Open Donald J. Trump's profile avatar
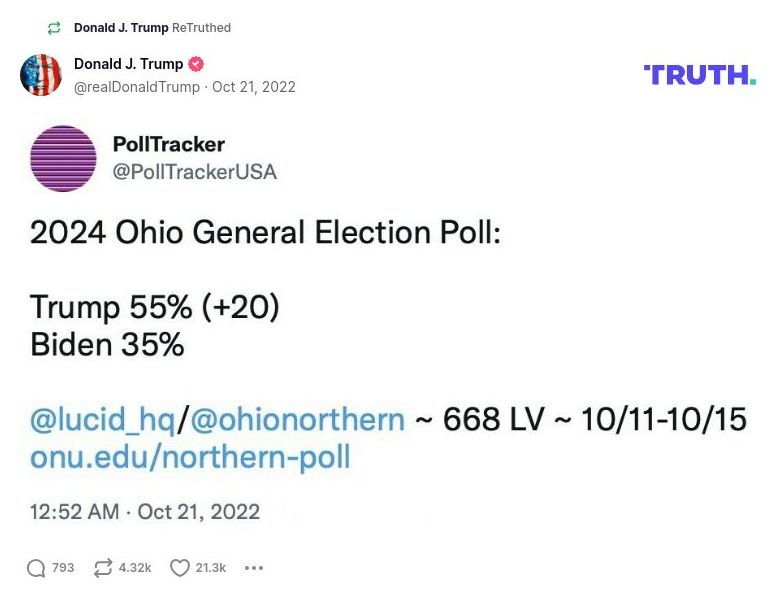Viewport: 777px width, 598px height. click(41, 75)
